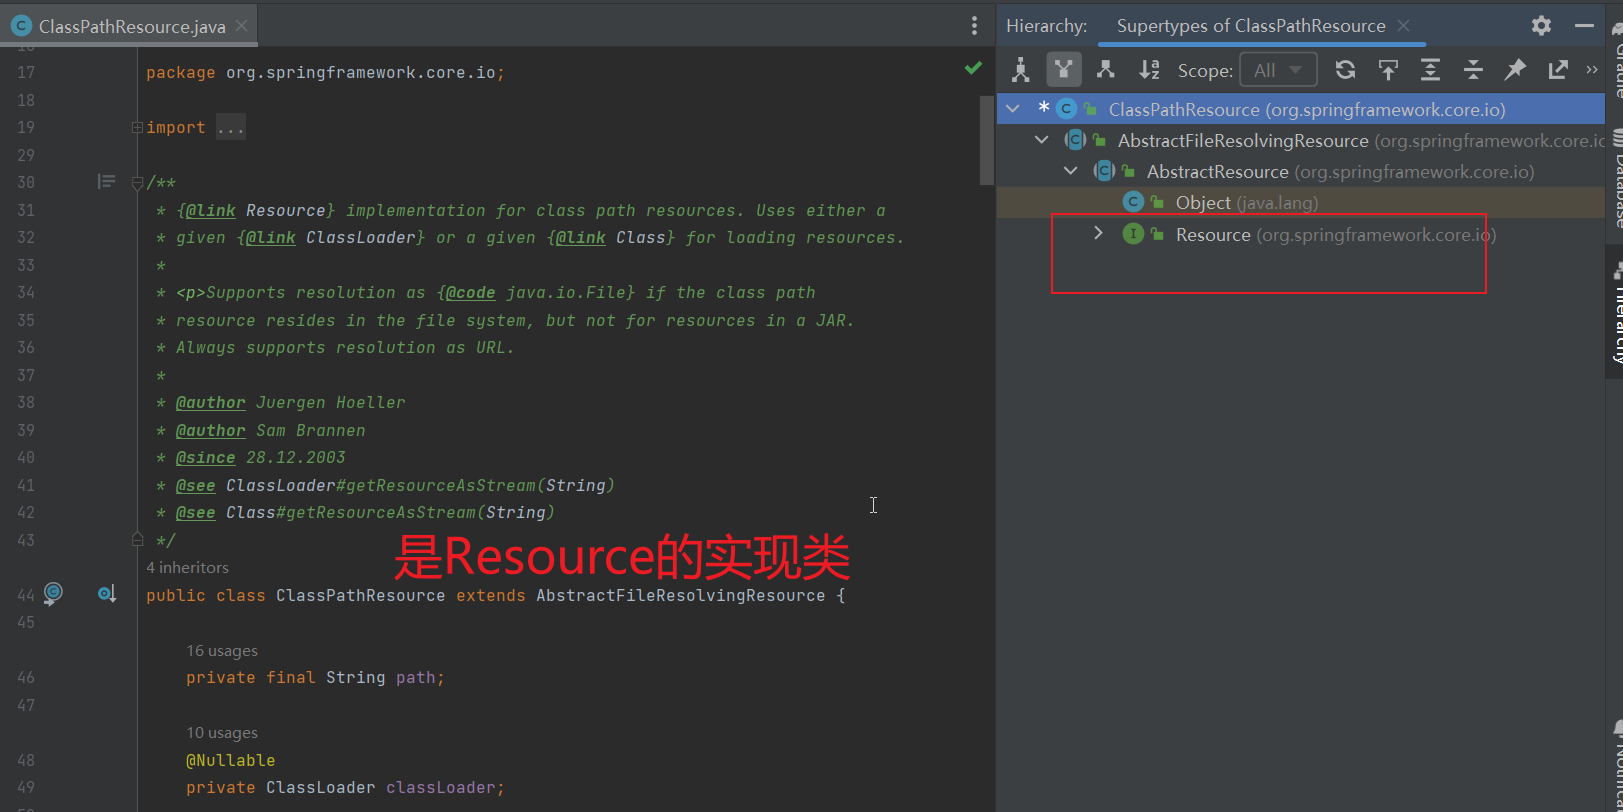Toggle autoscroll to source in Hierarchy
This screenshot has height=812, width=1623.
[x=1388, y=70]
